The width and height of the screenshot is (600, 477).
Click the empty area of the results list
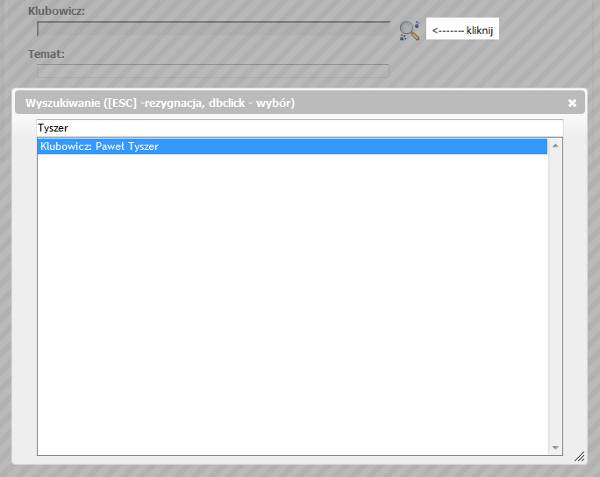(292, 300)
